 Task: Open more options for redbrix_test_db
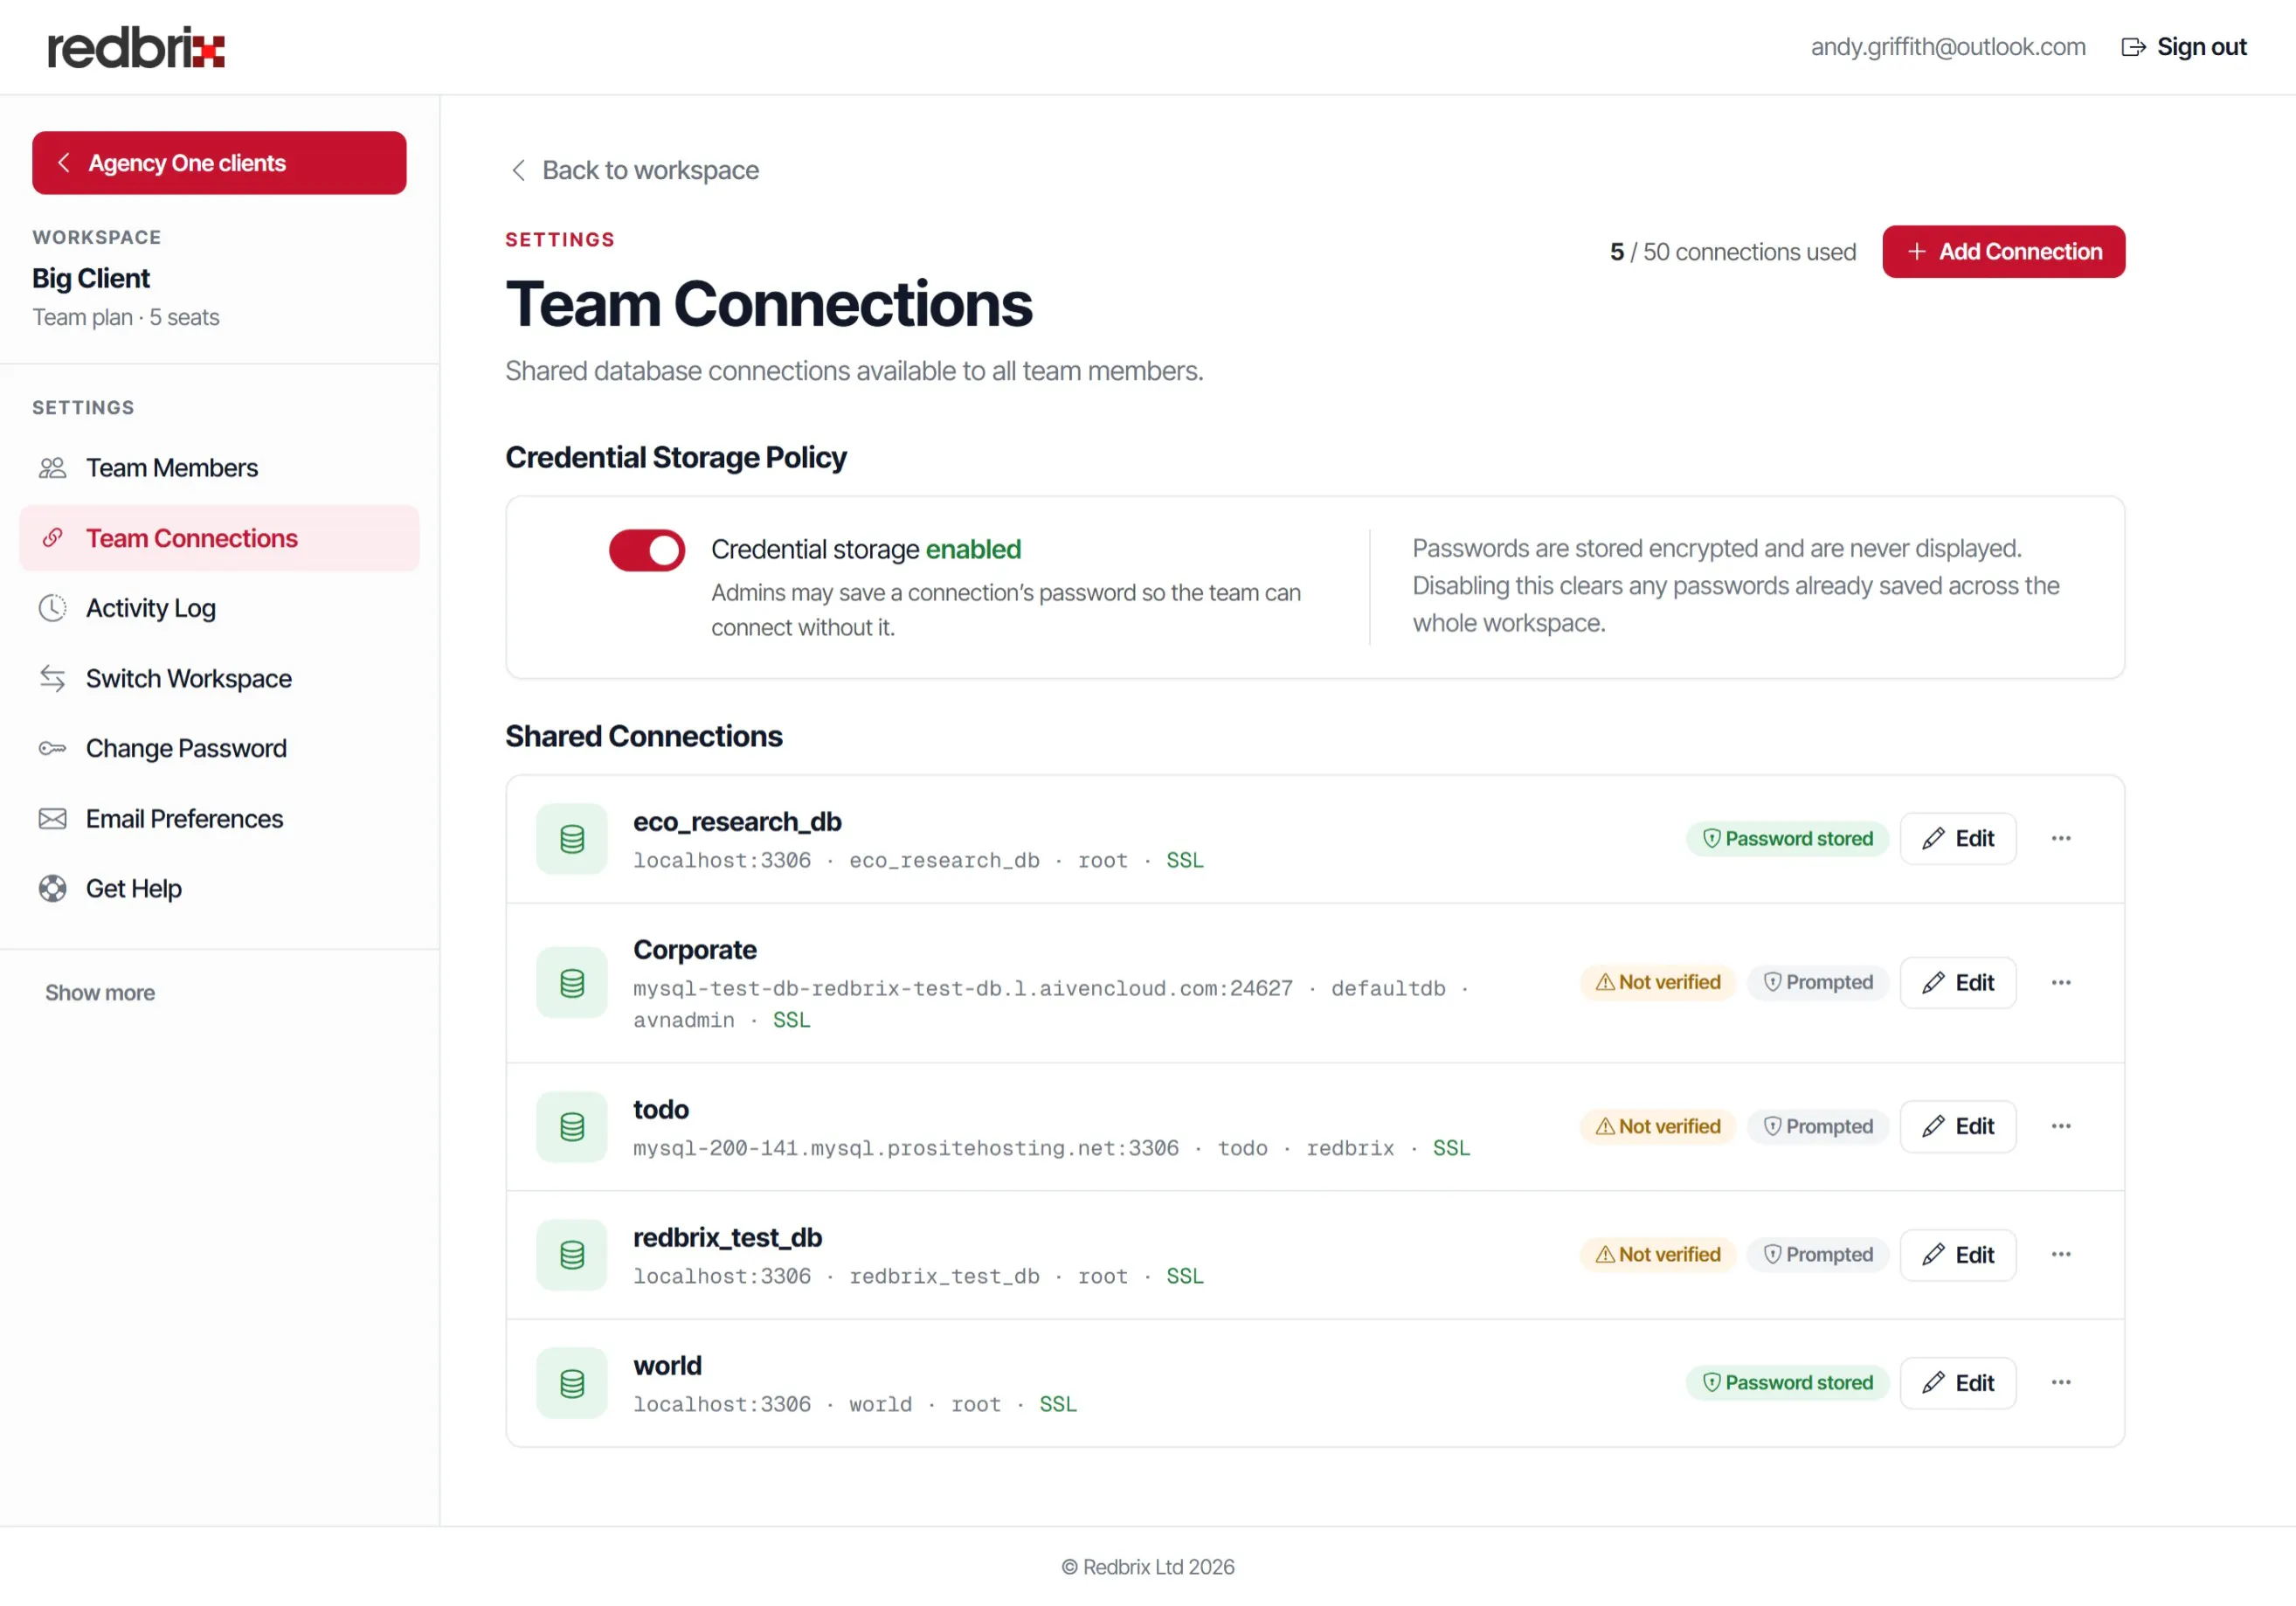[2061, 1254]
